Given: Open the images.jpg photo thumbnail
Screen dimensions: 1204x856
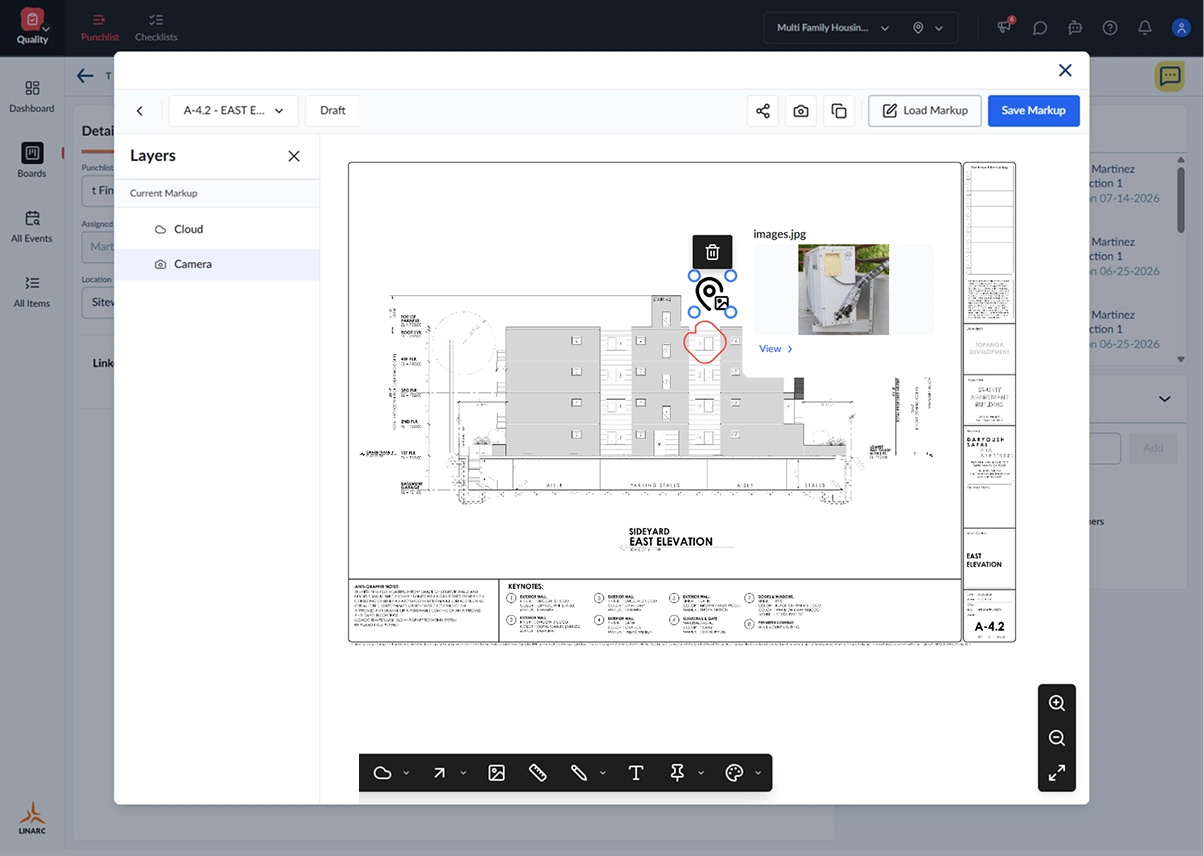Looking at the screenshot, I should point(843,289).
